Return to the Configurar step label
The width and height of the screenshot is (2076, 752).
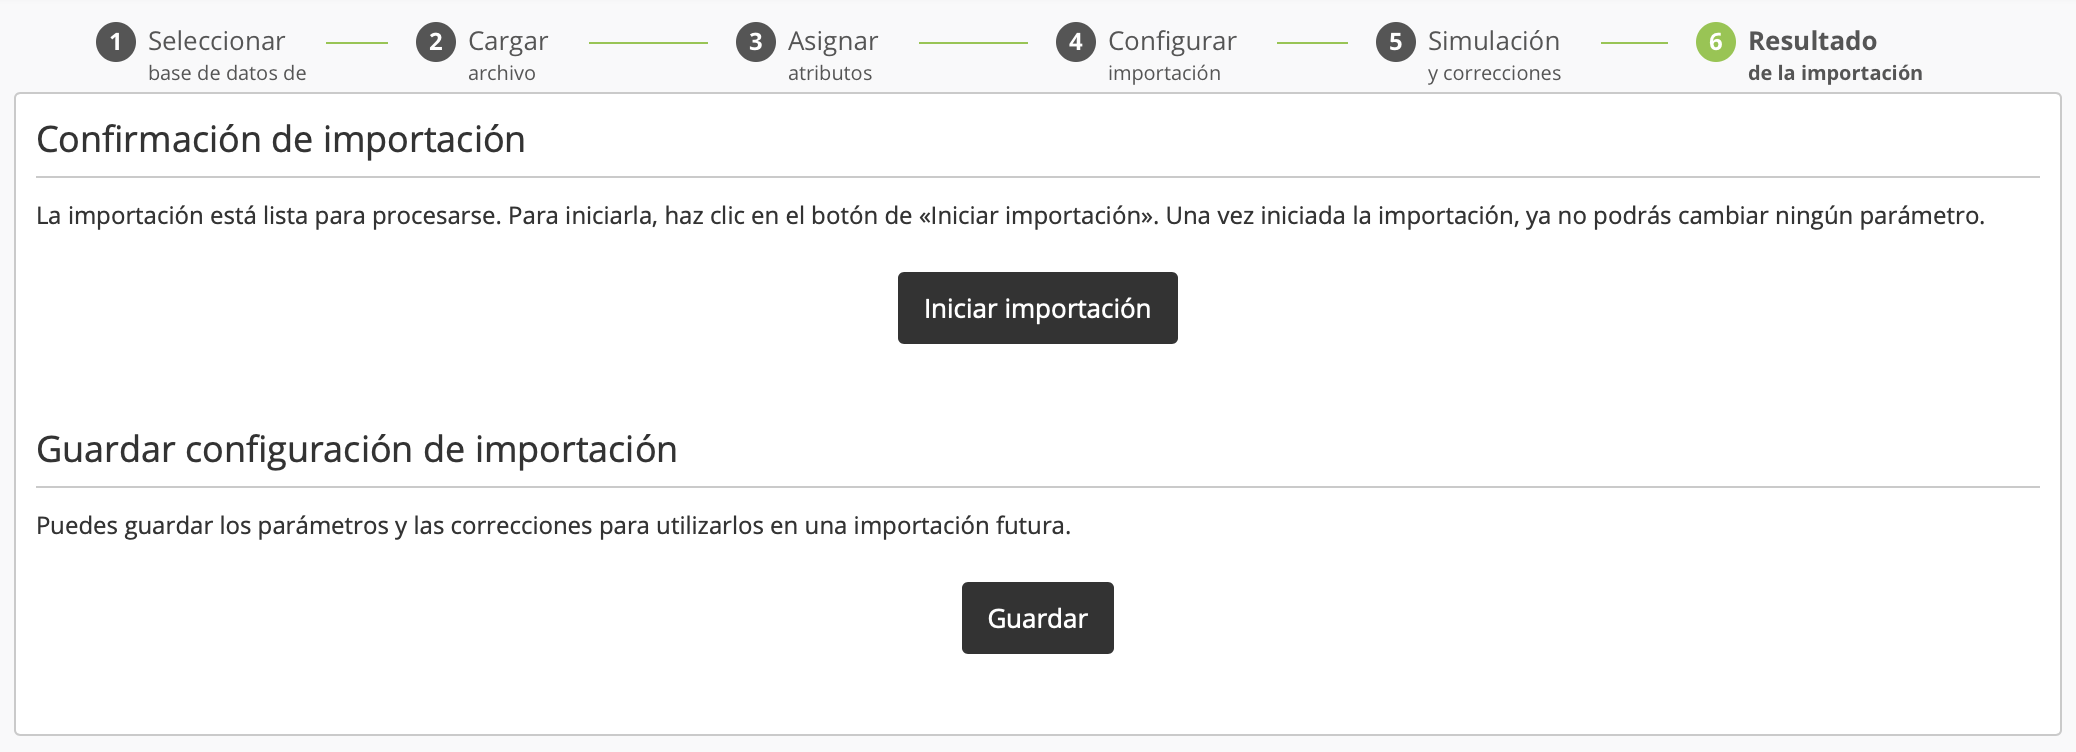[1172, 41]
